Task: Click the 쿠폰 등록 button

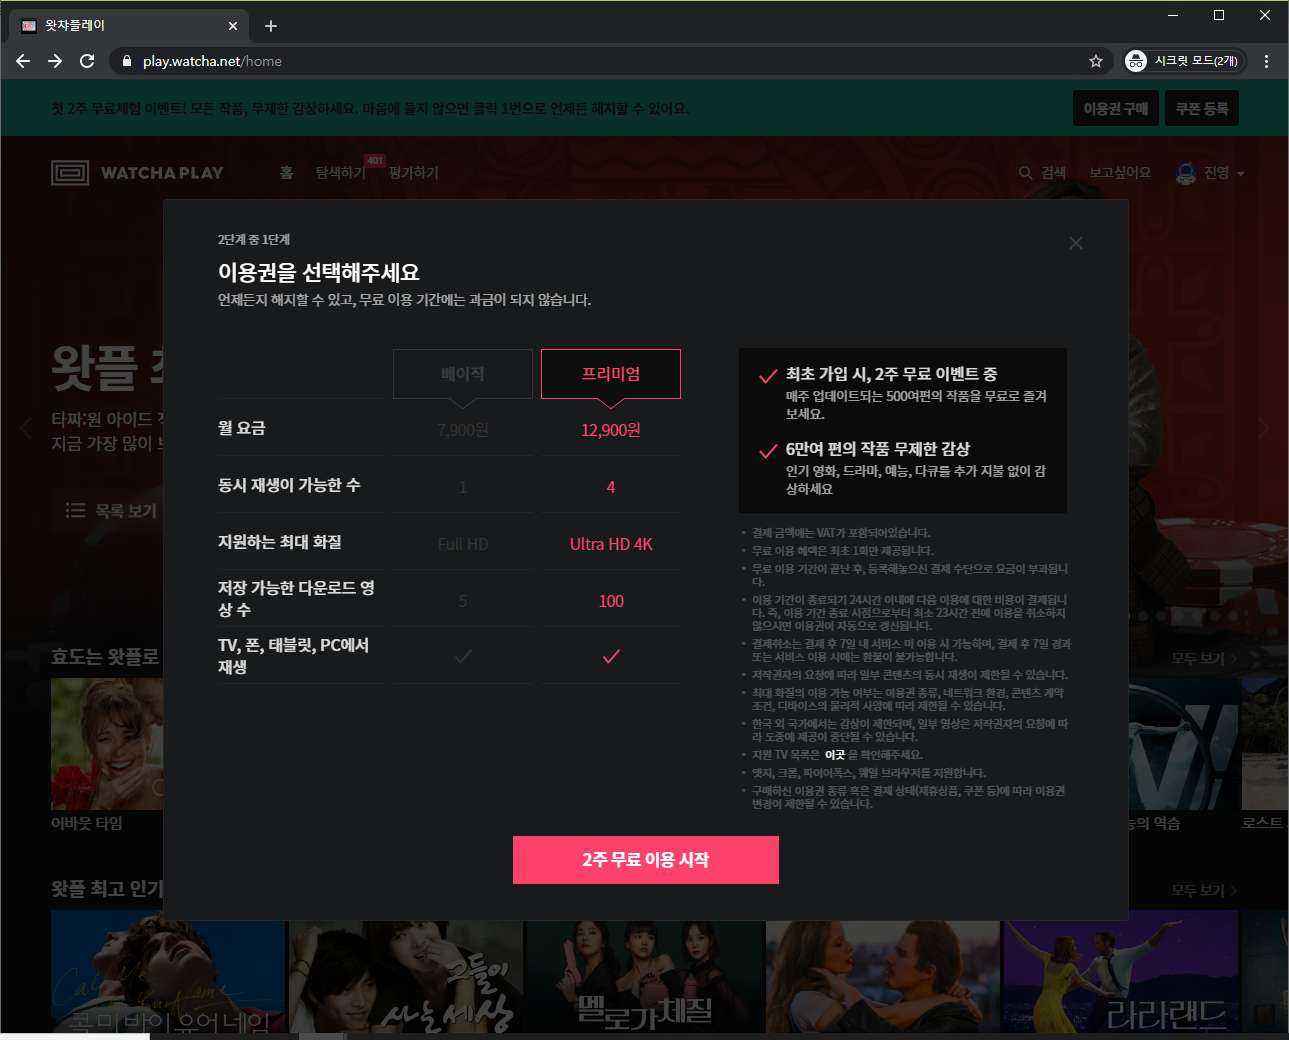Action: click(1202, 108)
